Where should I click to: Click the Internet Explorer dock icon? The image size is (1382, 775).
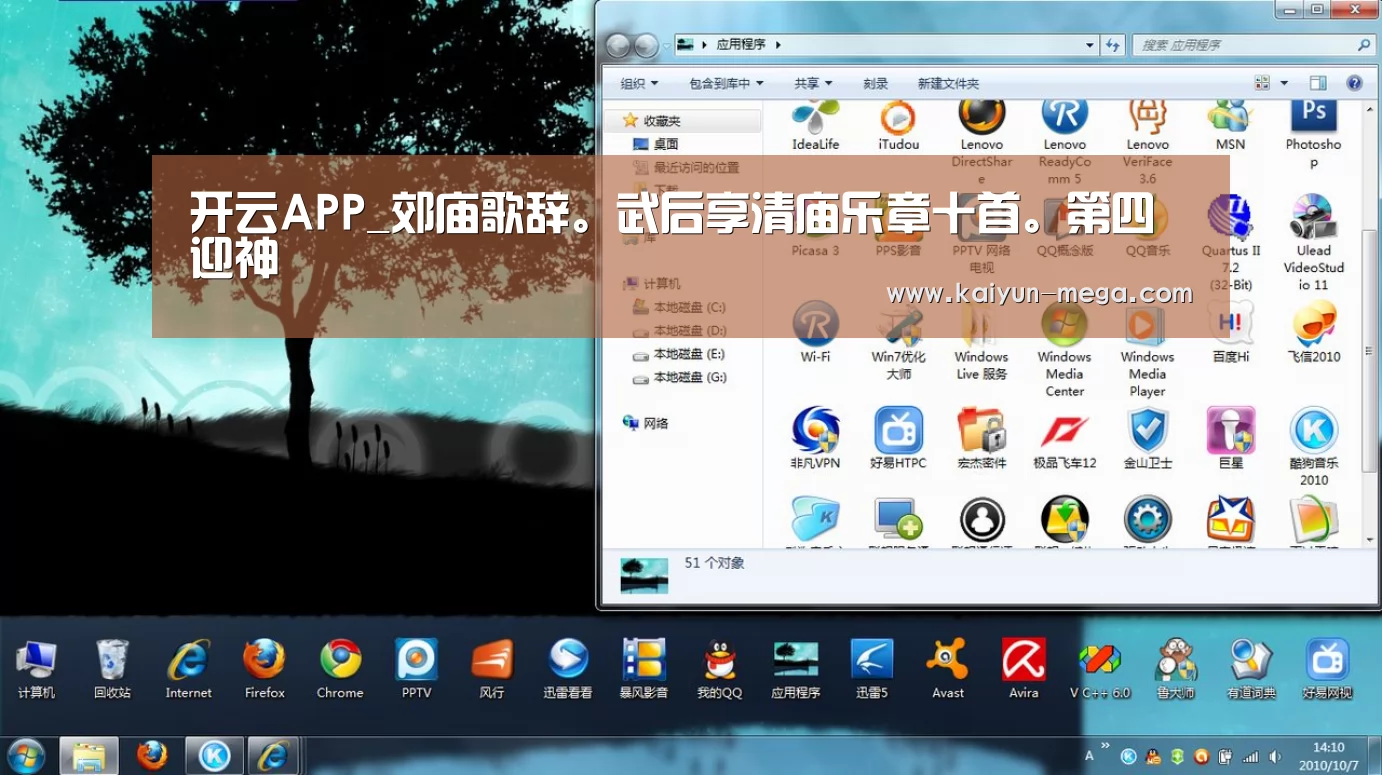point(188,668)
